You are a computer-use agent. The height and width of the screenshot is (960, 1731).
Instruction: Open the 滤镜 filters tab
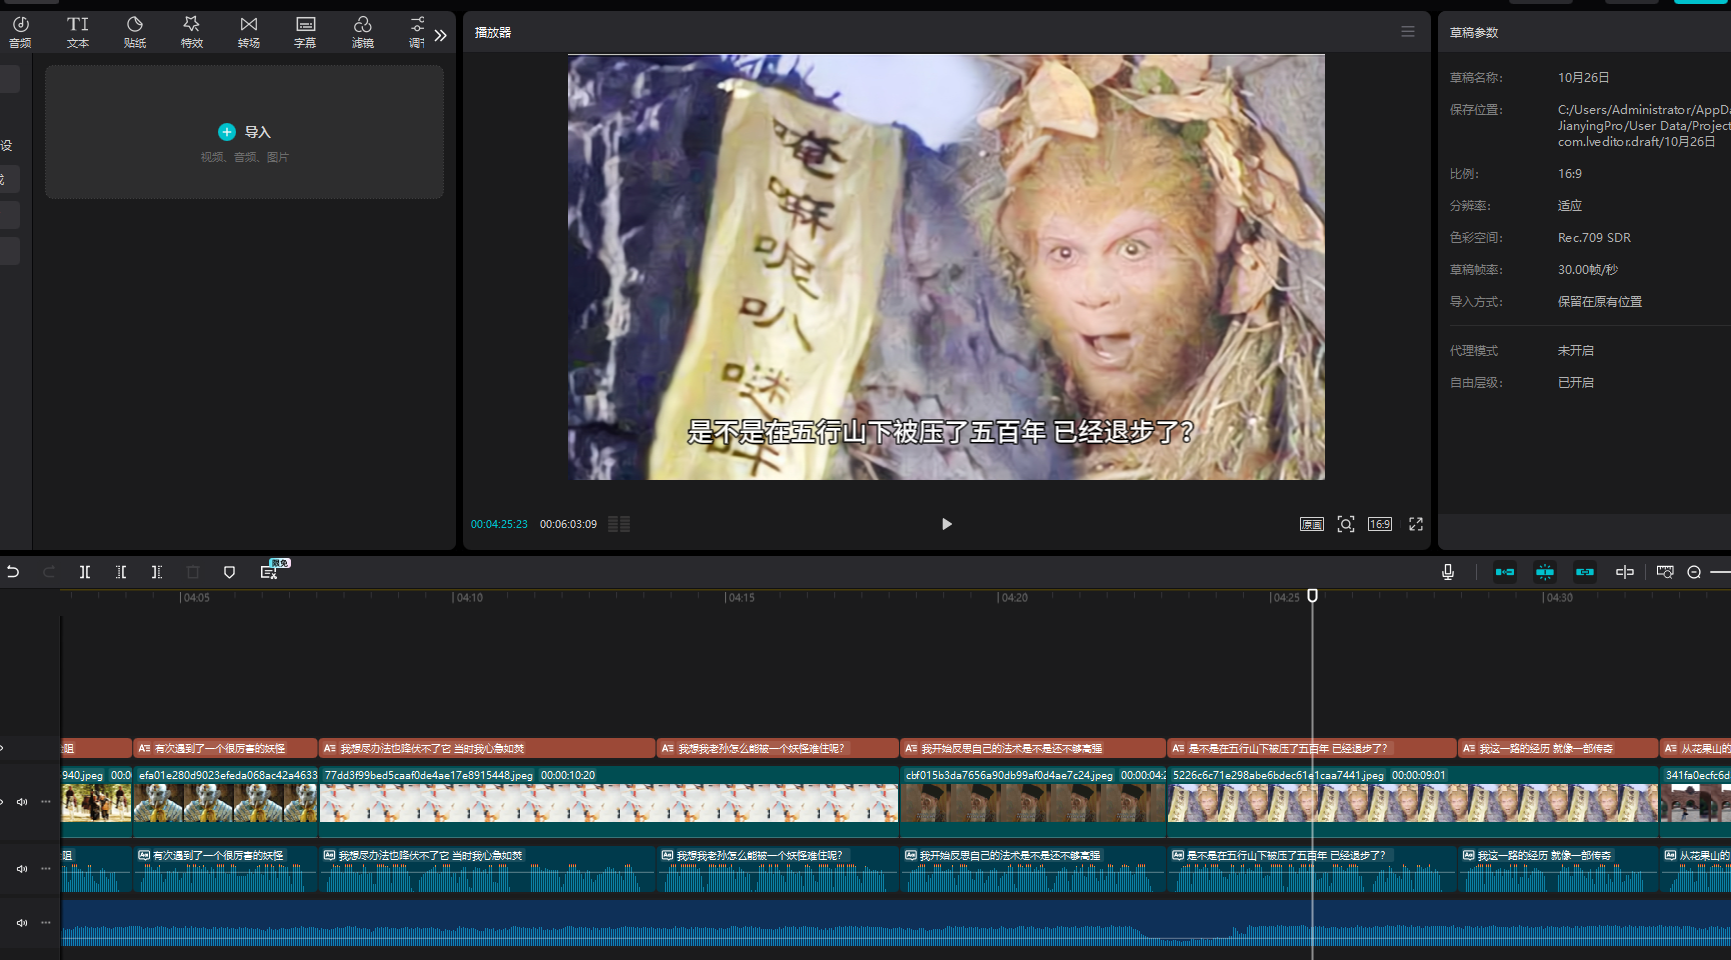(x=363, y=32)
